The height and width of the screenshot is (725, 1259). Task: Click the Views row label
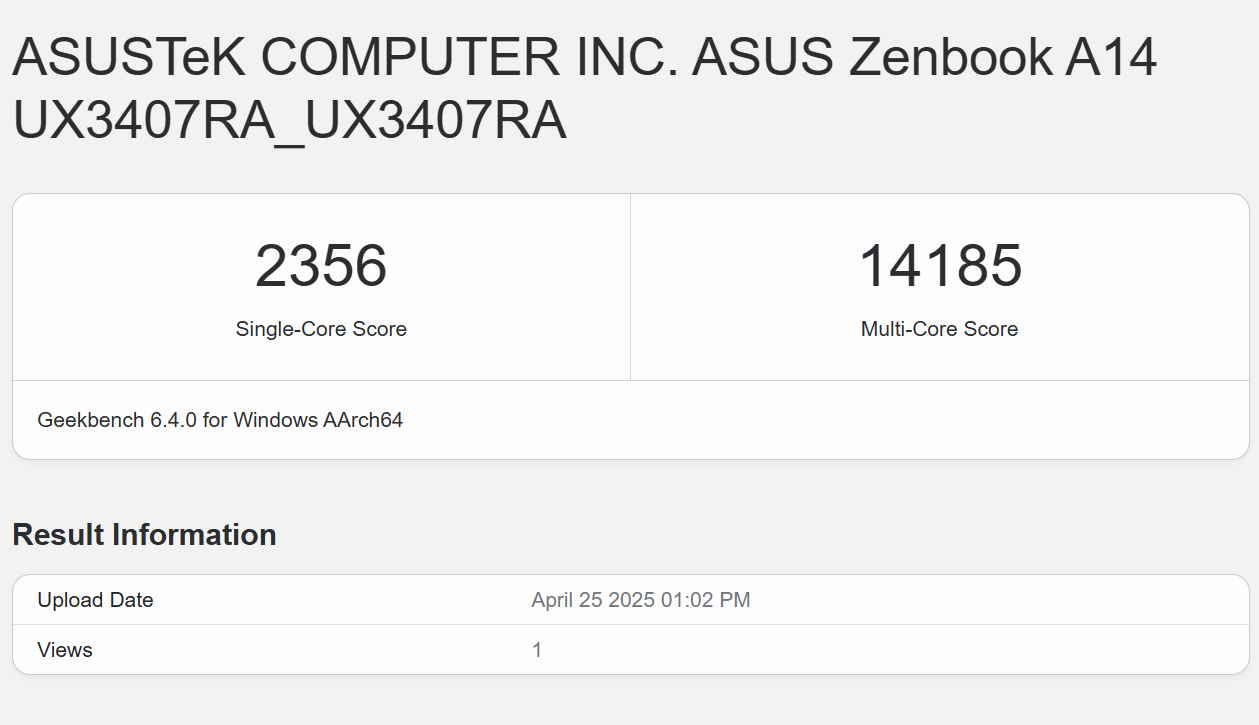(x=65, y=650)
